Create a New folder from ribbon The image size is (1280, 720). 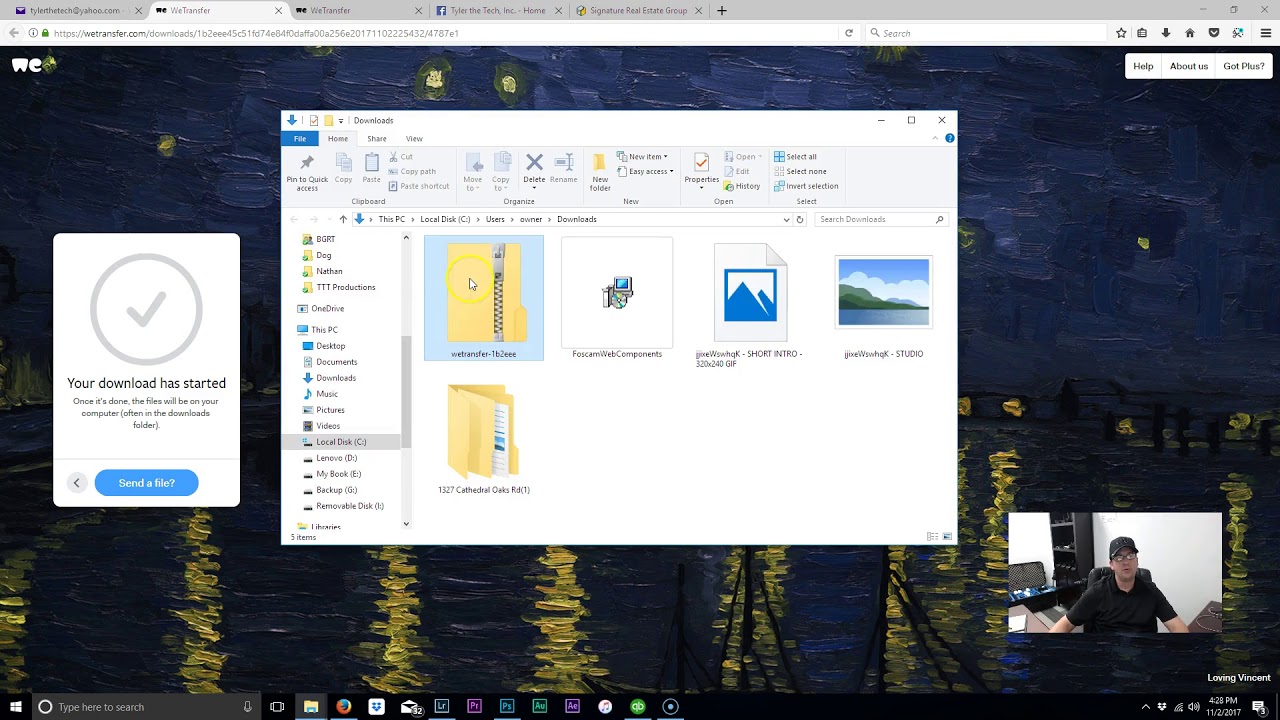pyautogui.click(x=600, y=172)
